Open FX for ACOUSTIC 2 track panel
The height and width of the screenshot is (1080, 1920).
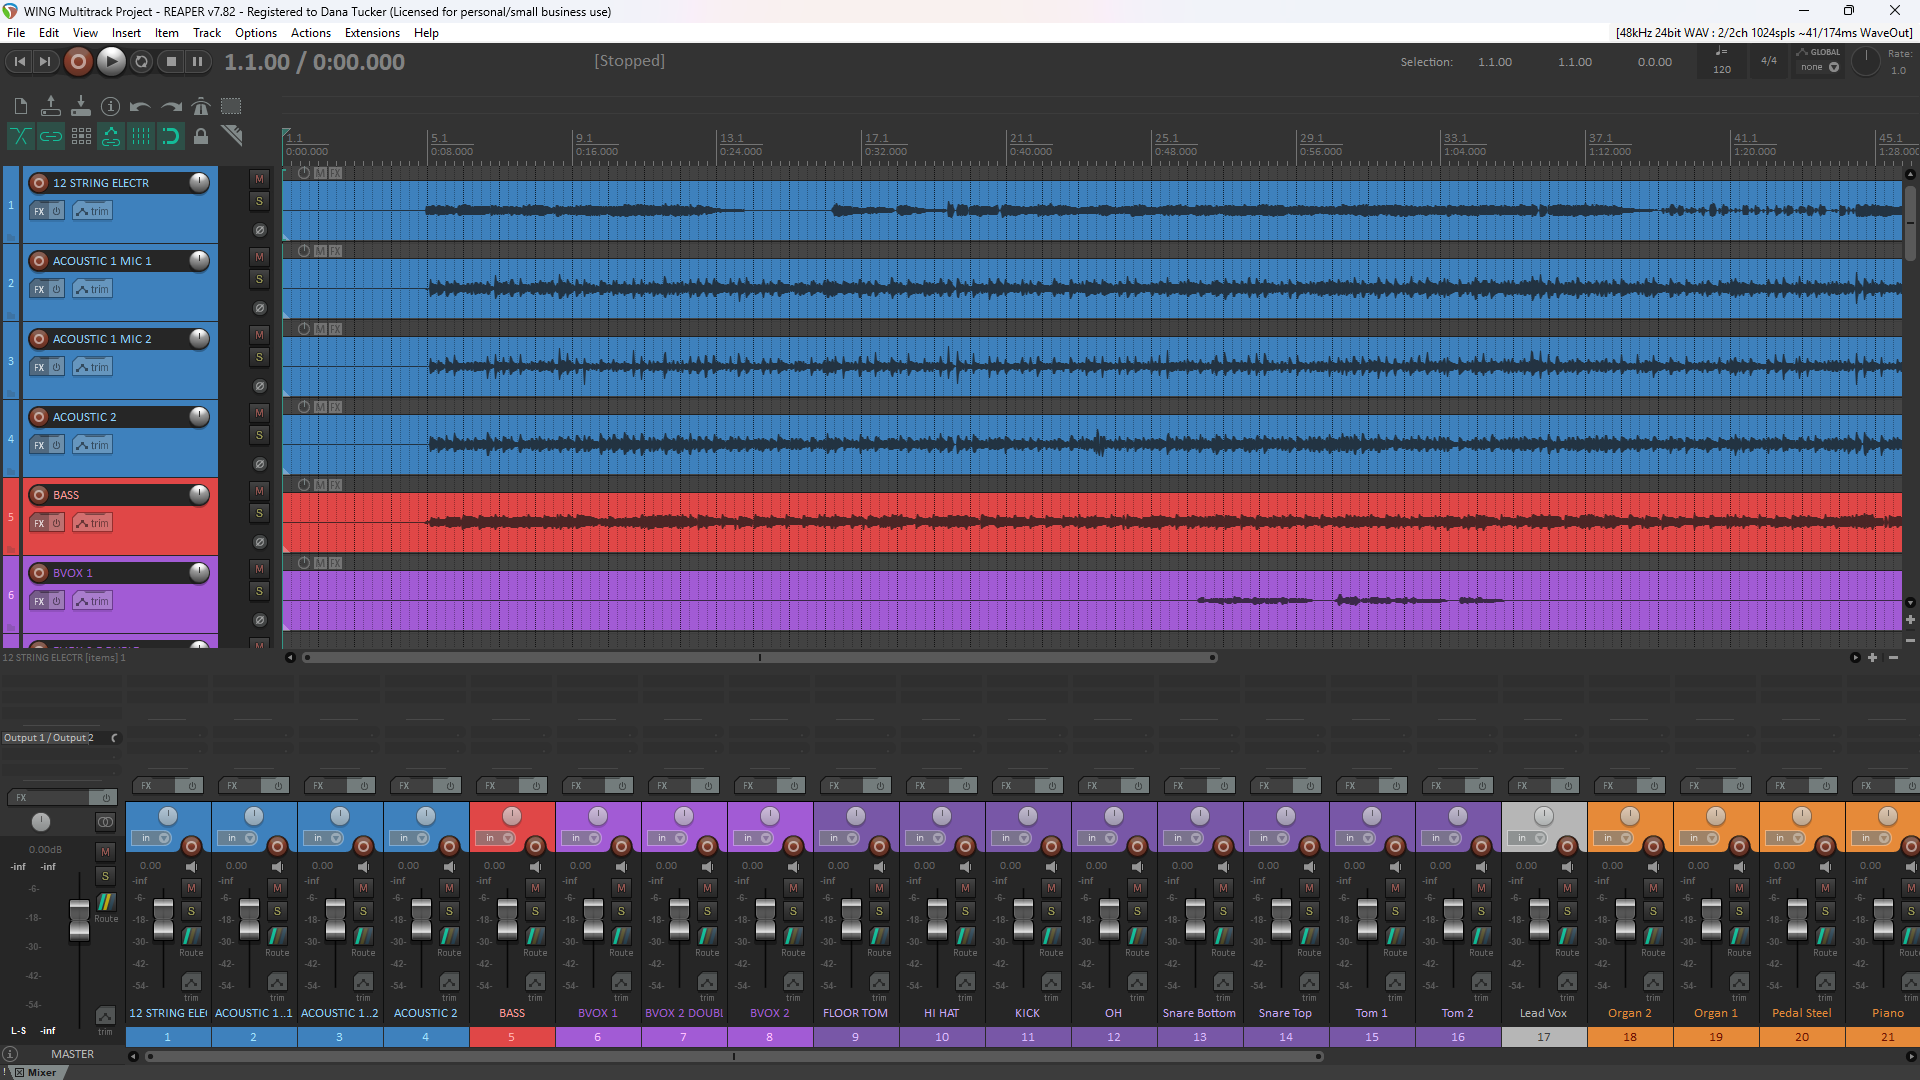point(39,445)
